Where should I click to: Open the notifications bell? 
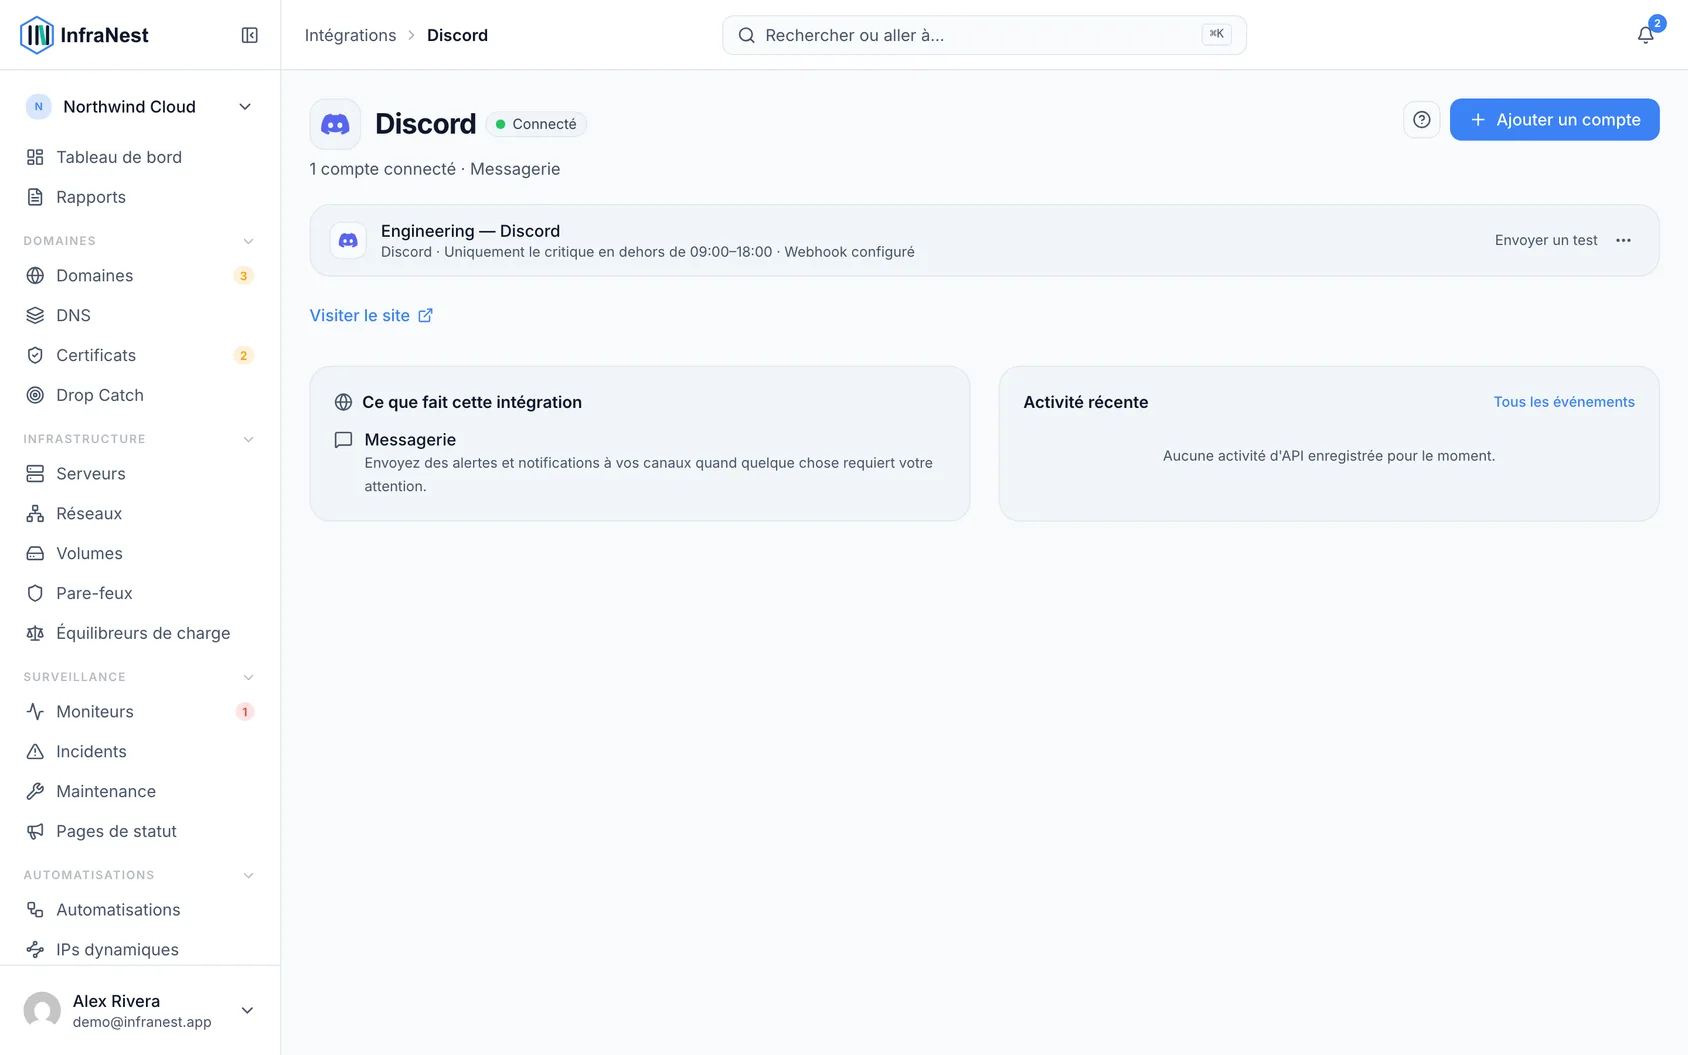click(1645, 35)
